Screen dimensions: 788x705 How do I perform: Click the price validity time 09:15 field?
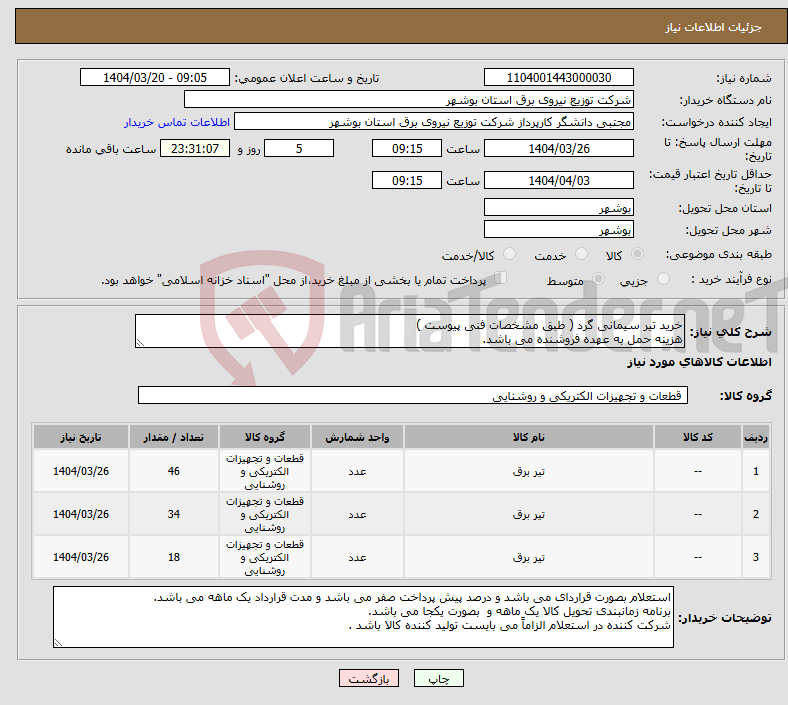point(407,180)
